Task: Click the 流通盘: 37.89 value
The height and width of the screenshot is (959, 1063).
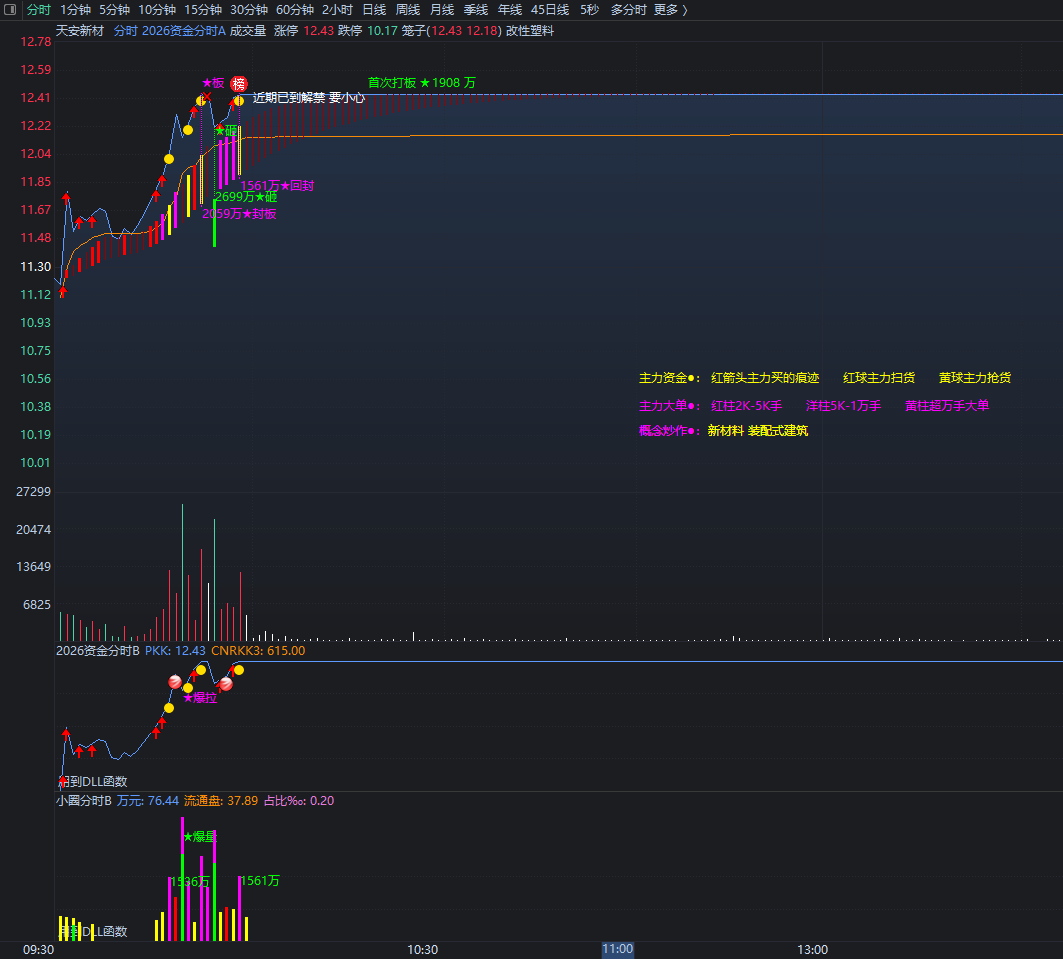Action: click(221, 800)
